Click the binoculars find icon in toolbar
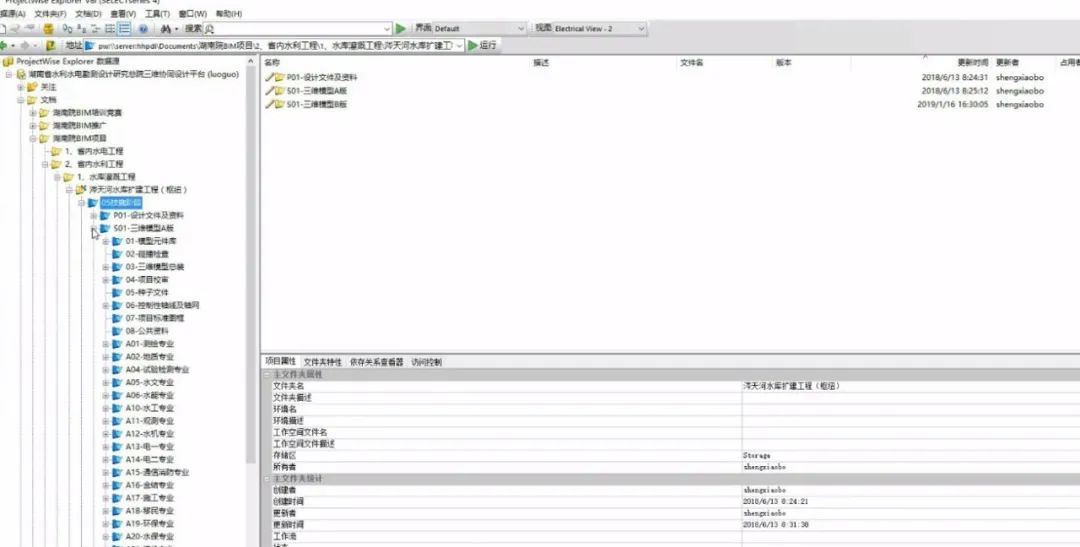1080x547 pixels. [164, 29]
